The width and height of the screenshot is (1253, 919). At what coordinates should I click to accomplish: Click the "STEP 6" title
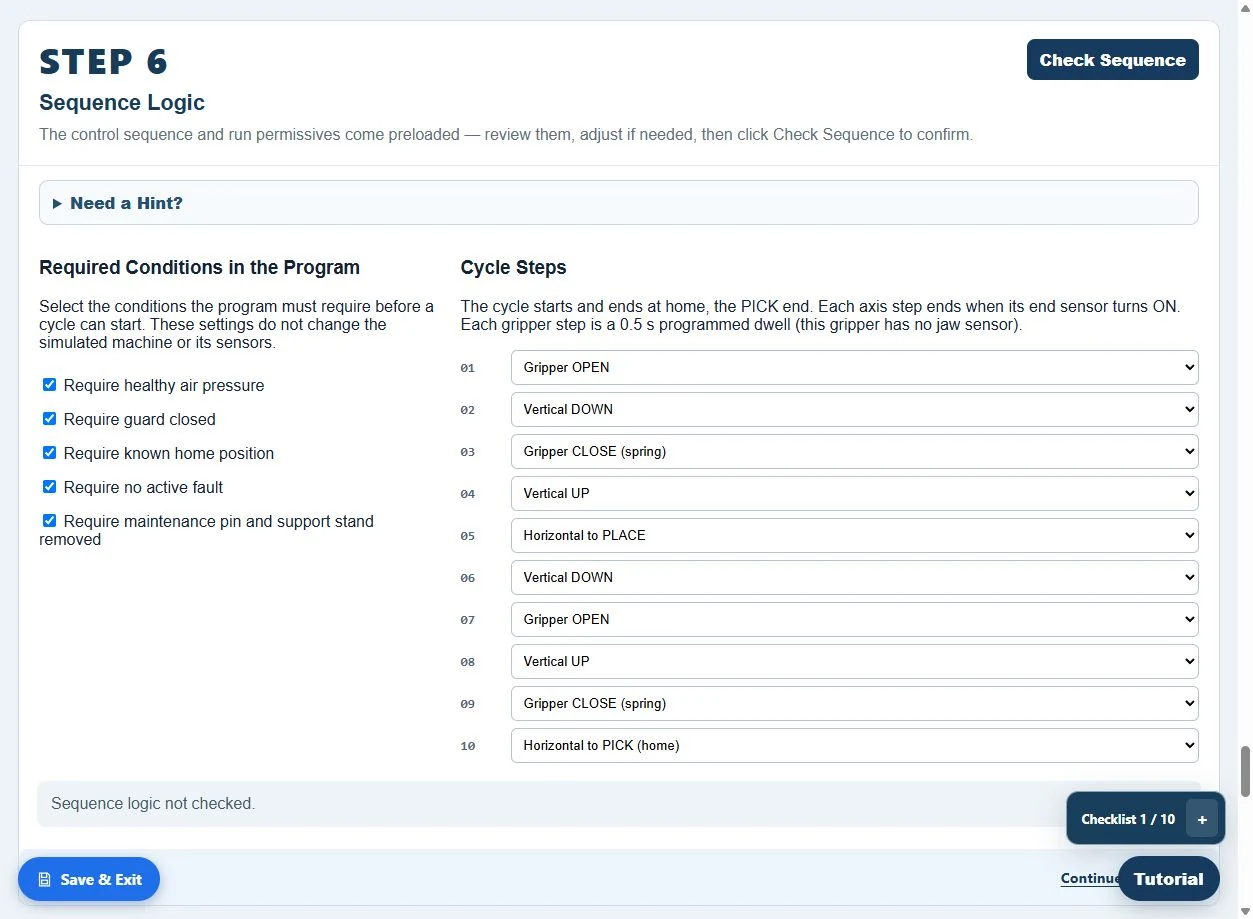point(103,62)
